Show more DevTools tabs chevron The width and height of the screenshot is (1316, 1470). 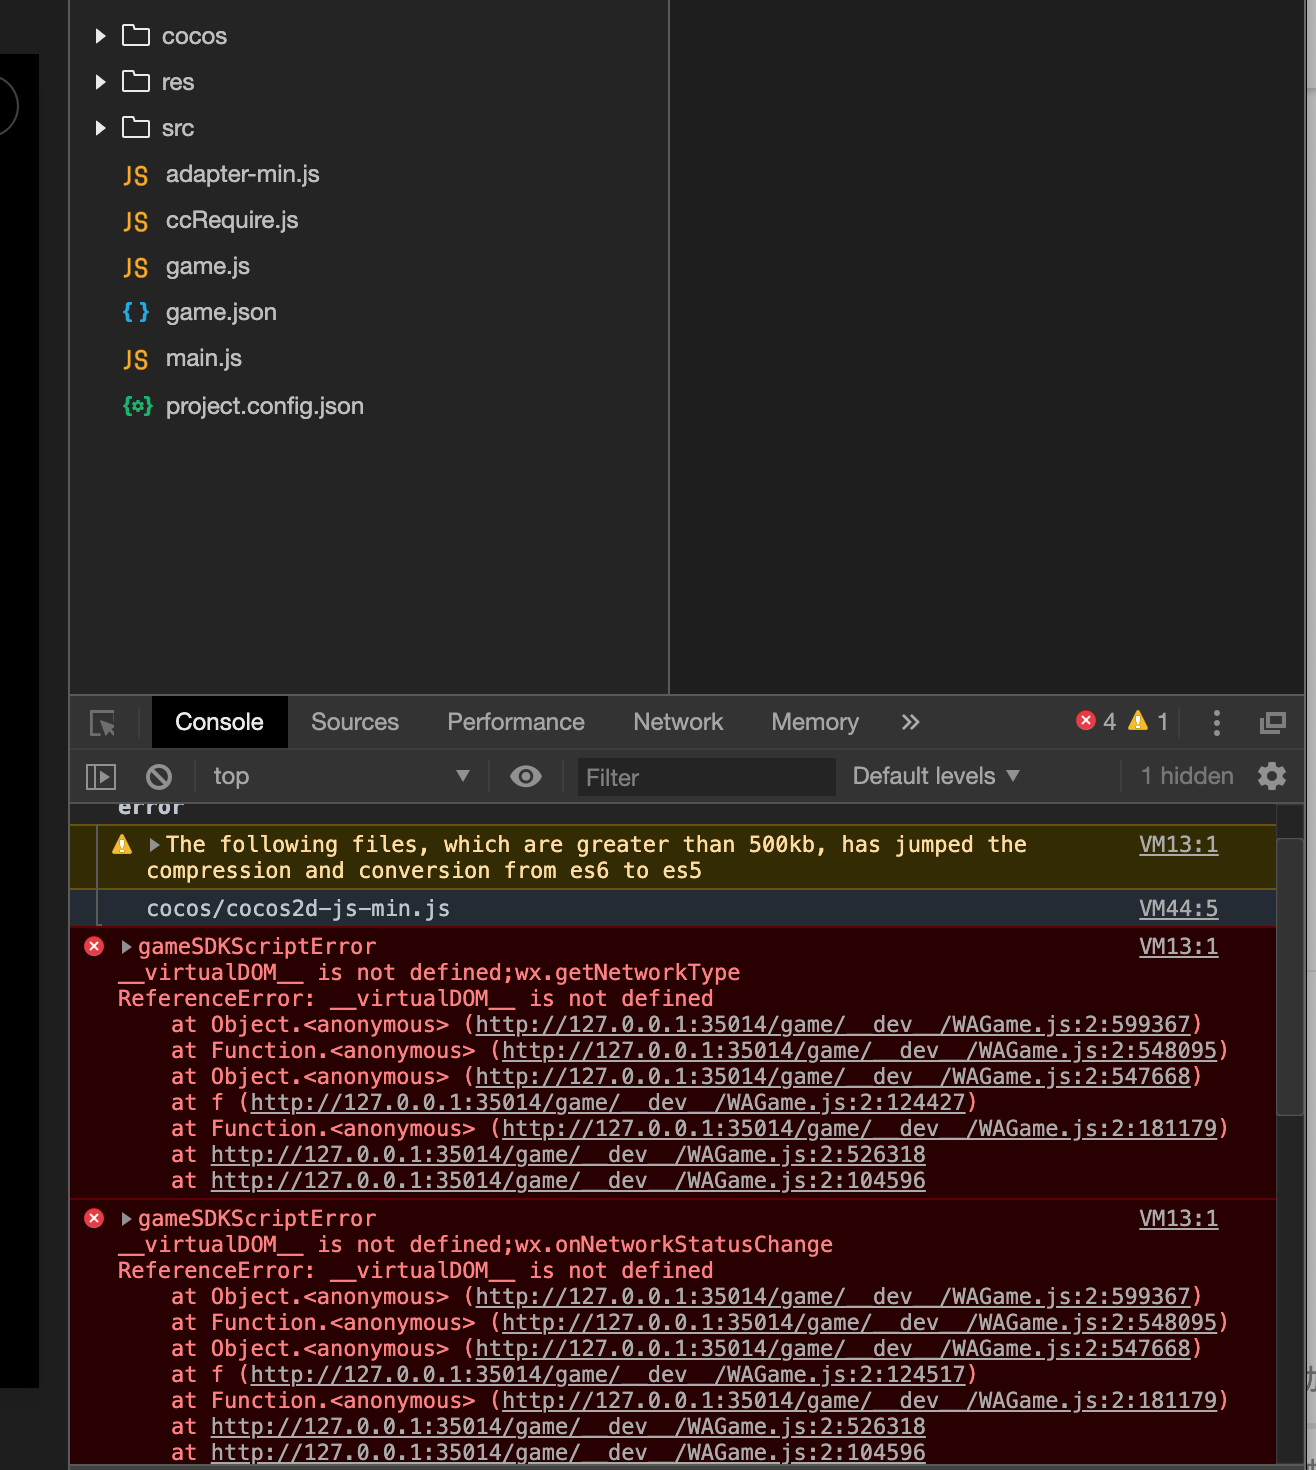910,722
